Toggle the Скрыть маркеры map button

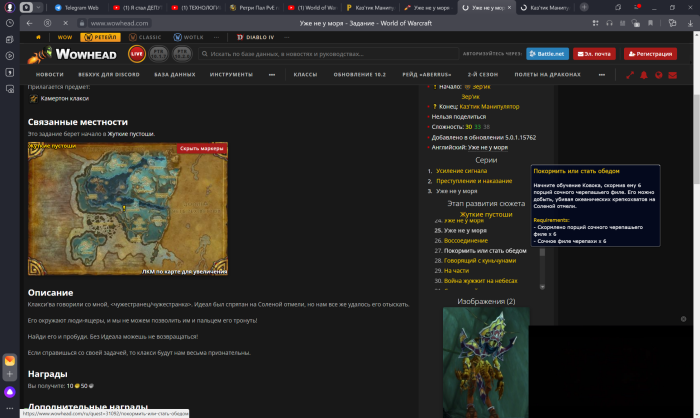coord(202,148)
